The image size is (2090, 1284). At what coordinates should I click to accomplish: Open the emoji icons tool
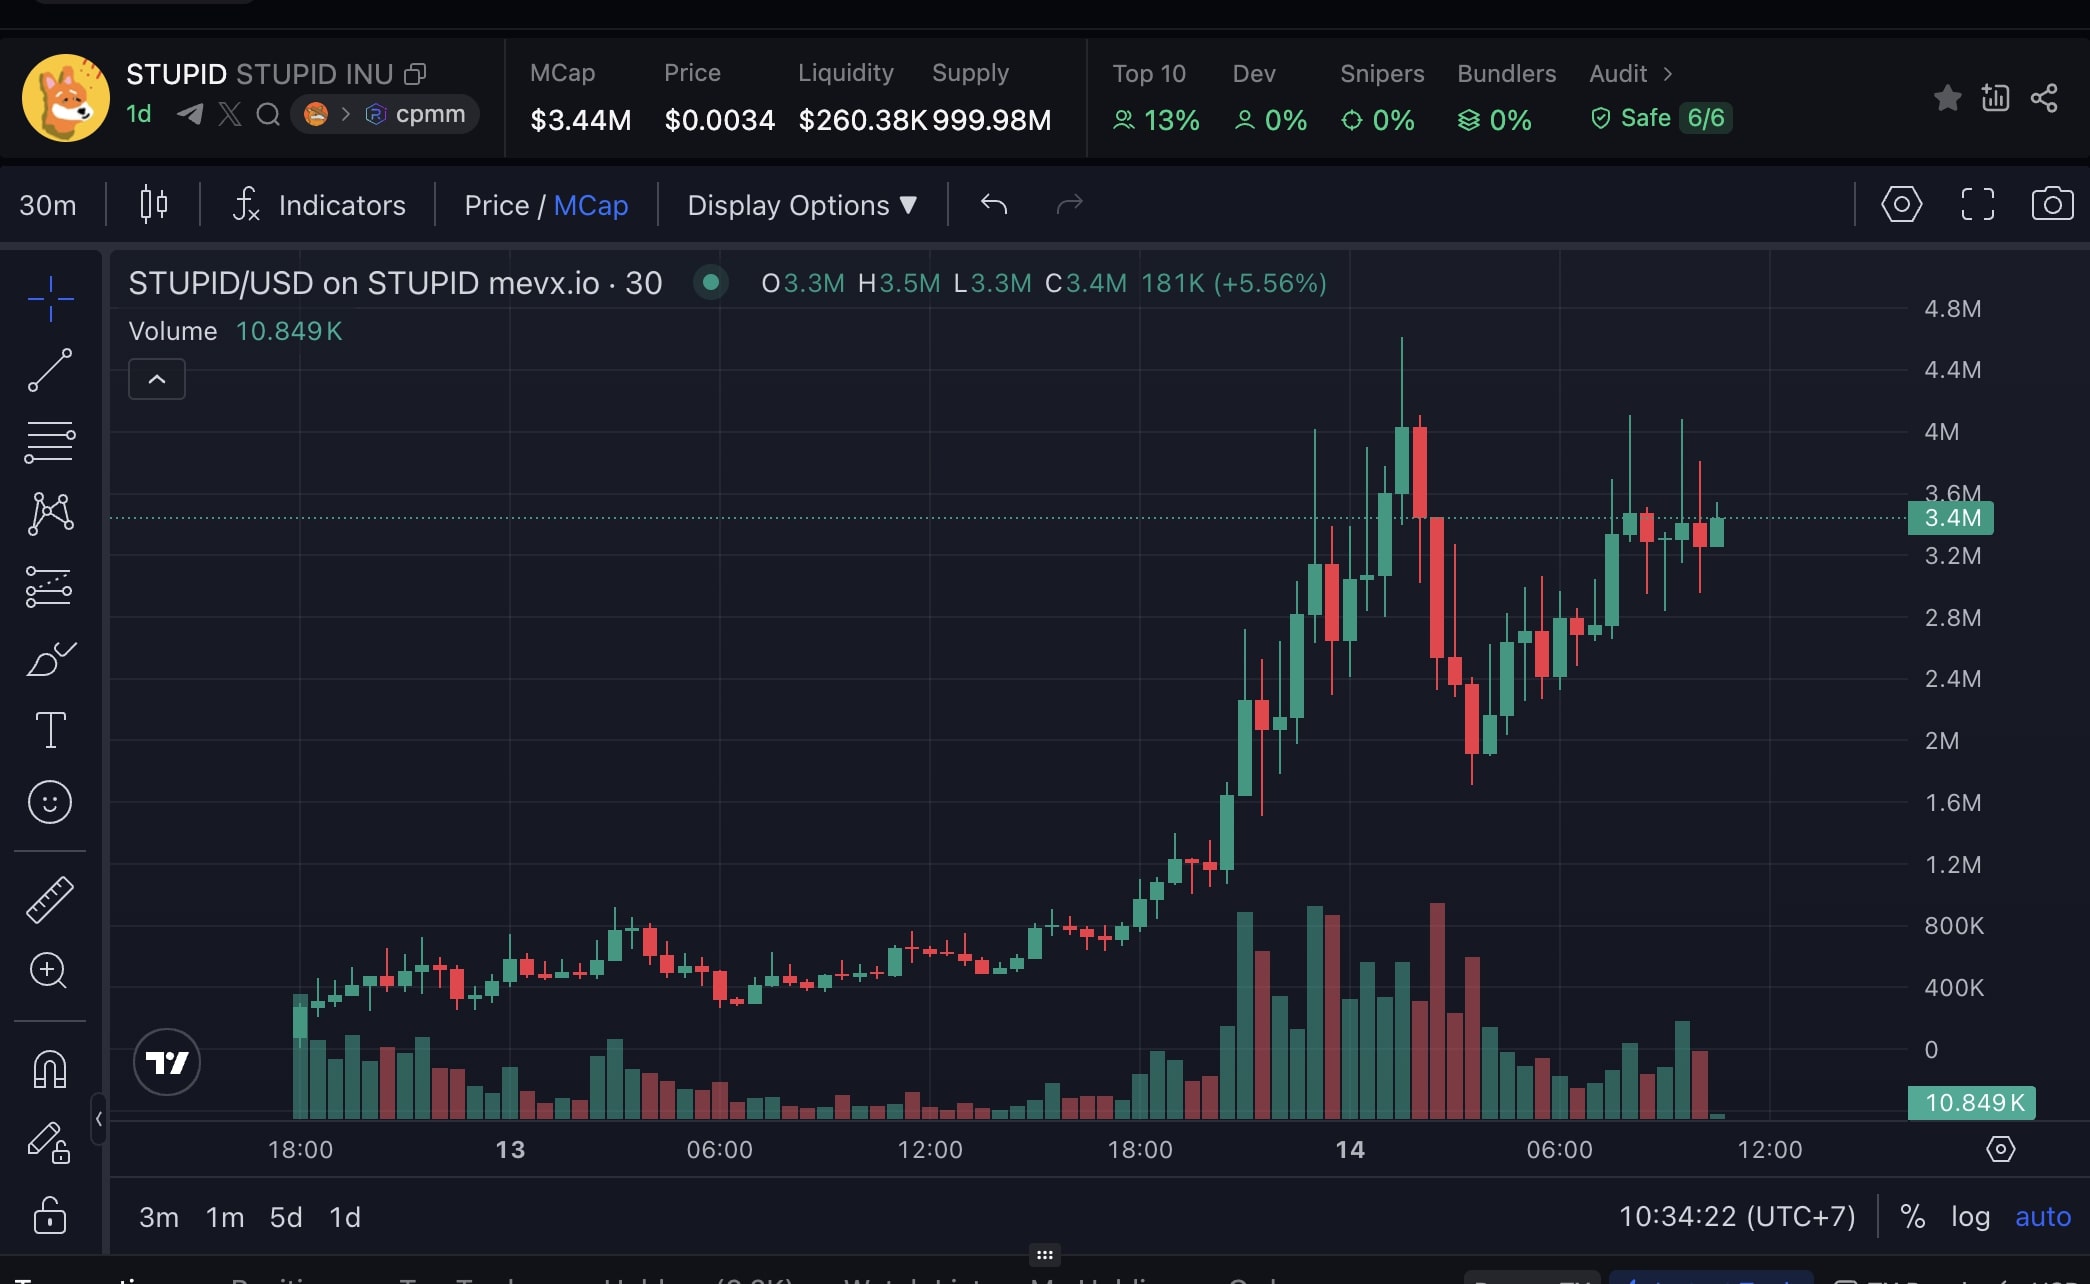click(x=50, y=802)
